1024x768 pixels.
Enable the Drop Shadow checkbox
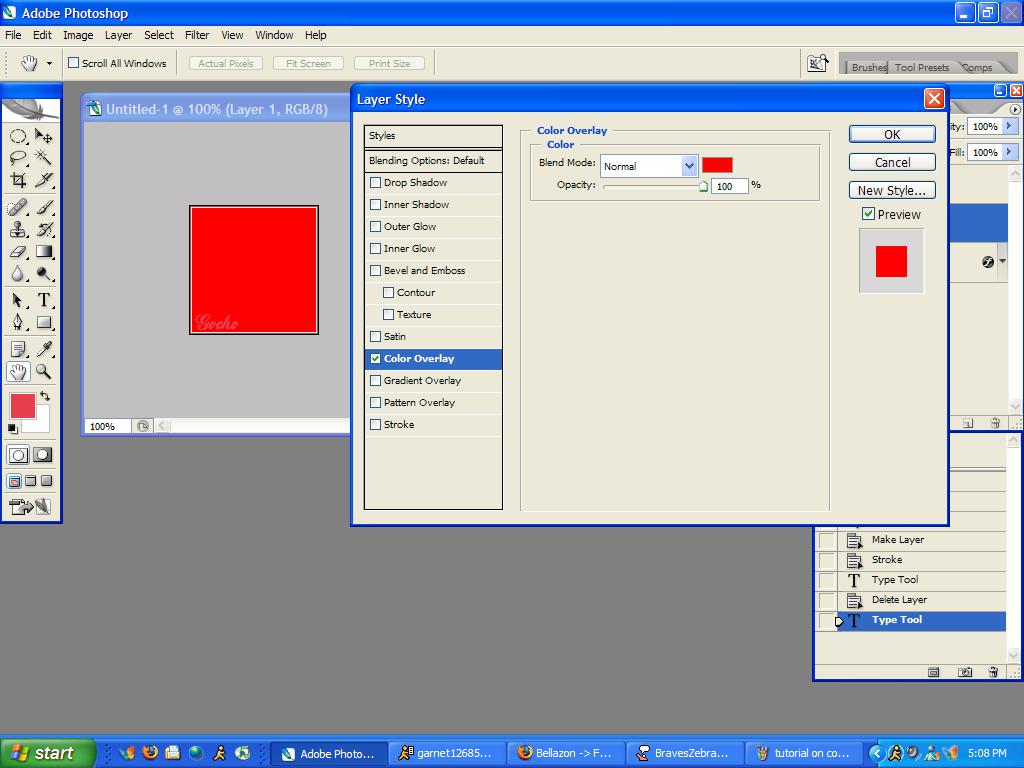376,183
